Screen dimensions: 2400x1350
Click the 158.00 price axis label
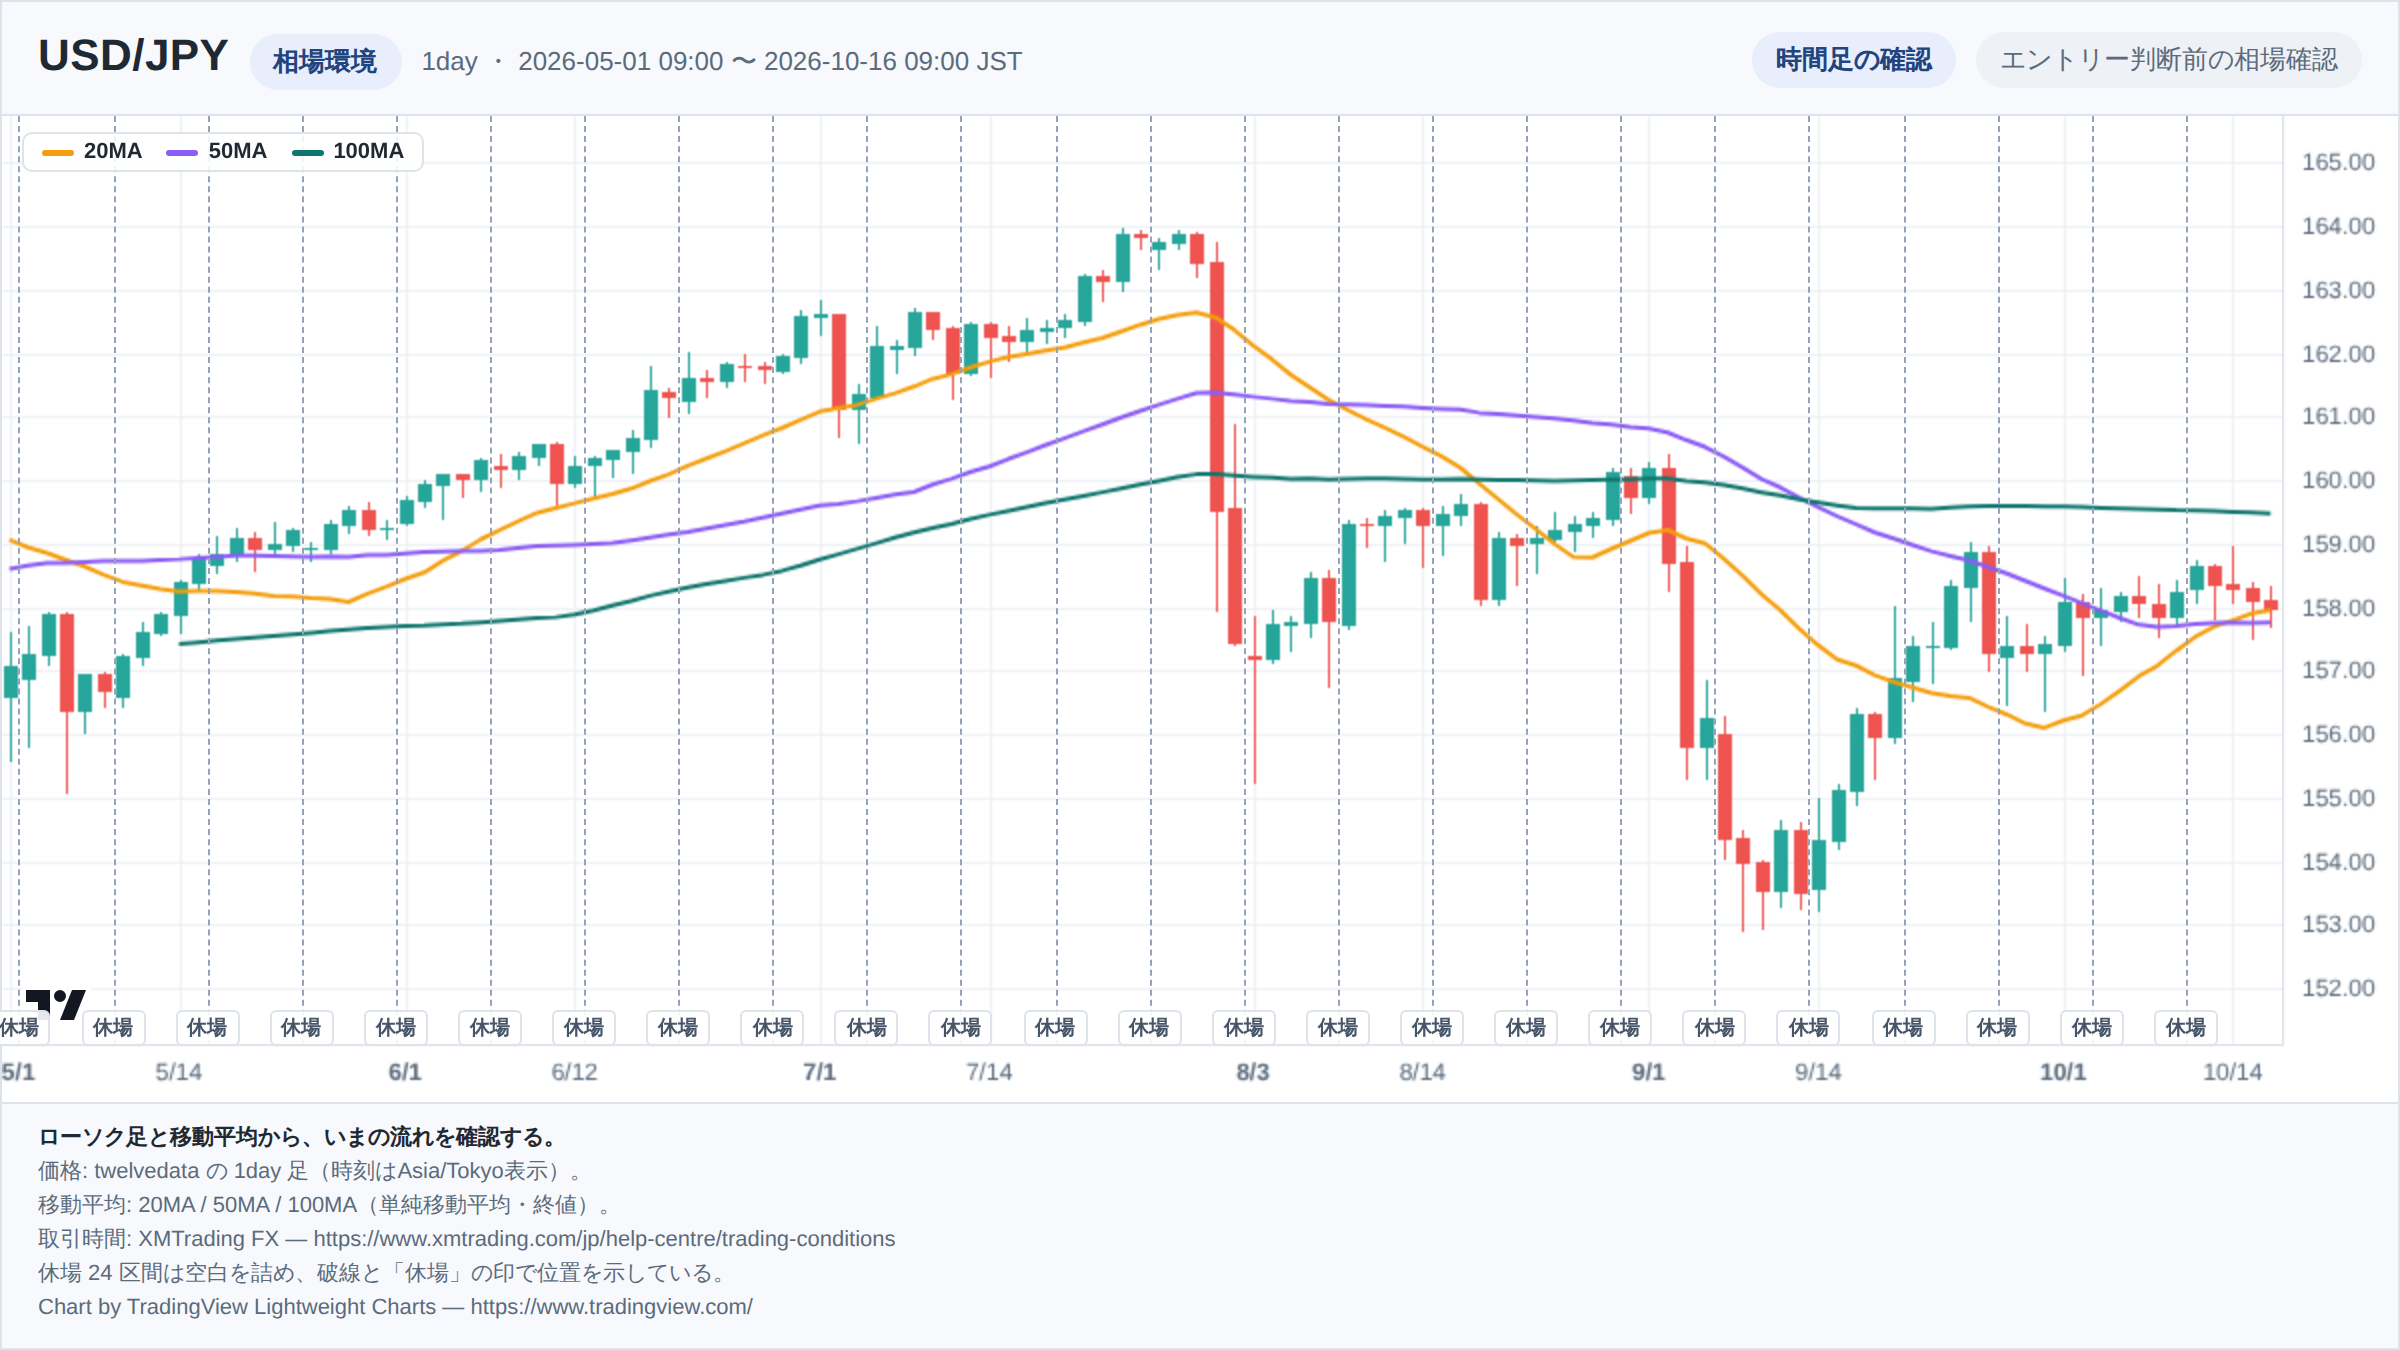point(2338,608)
